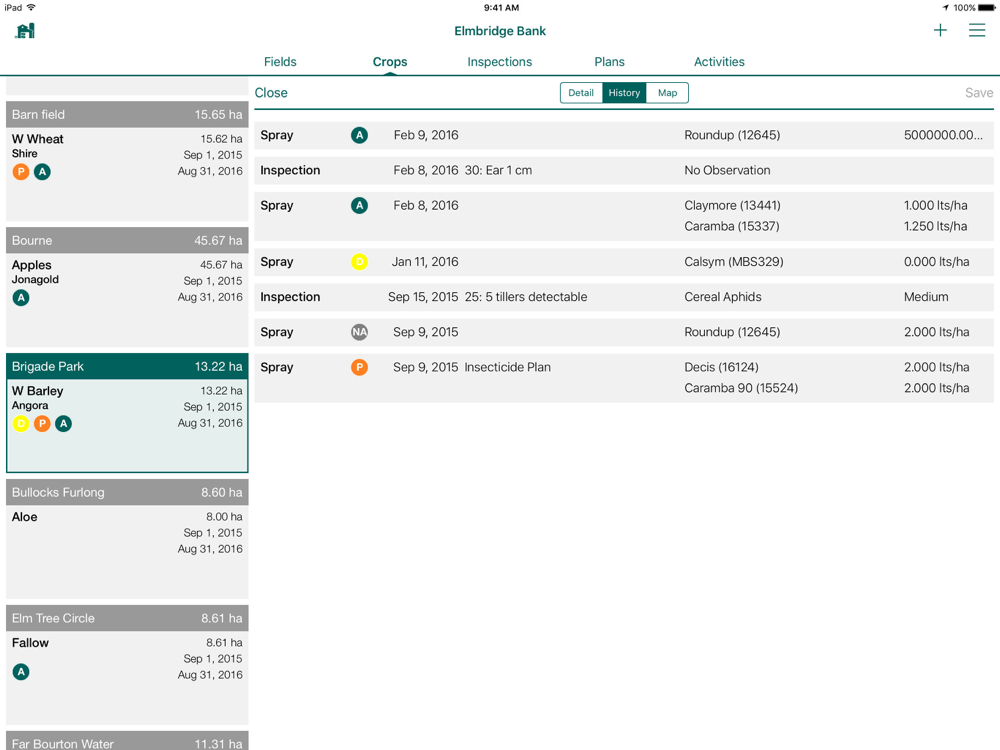Tap battery indicator in status bar
Screen dimensions: 1000x750
click(x=986, y=8)
